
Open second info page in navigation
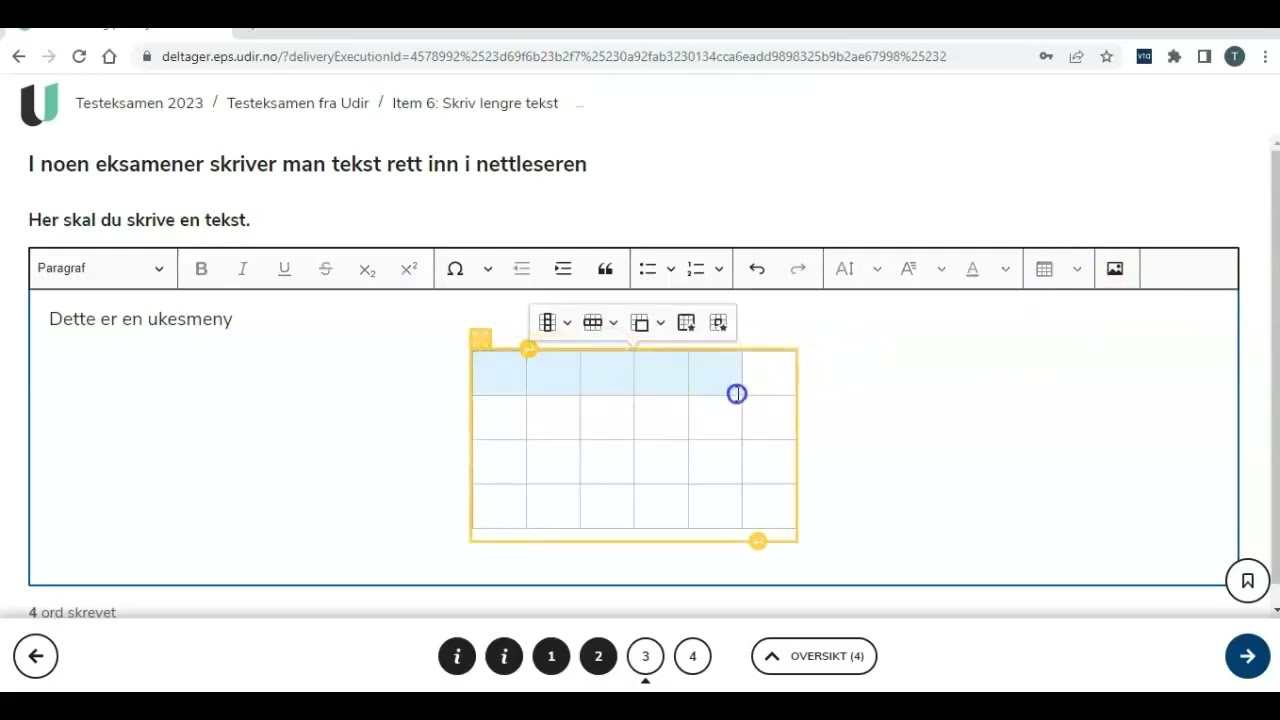pyautogui.click(x=504, y=656)
